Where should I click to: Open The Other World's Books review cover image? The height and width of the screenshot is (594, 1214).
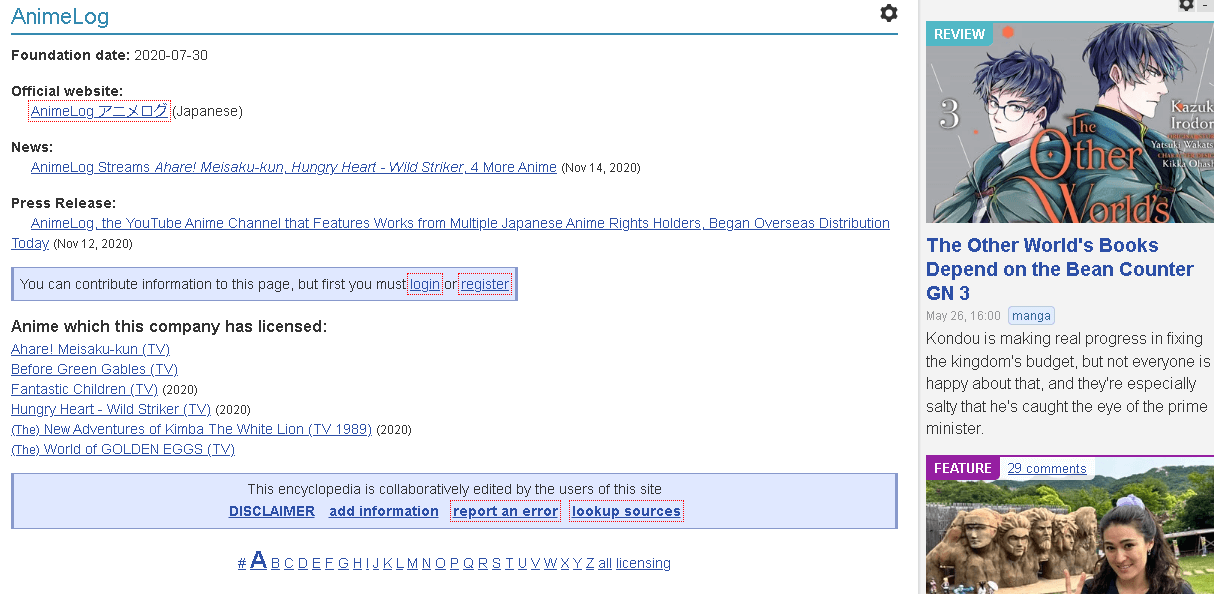click(1070, 122)
